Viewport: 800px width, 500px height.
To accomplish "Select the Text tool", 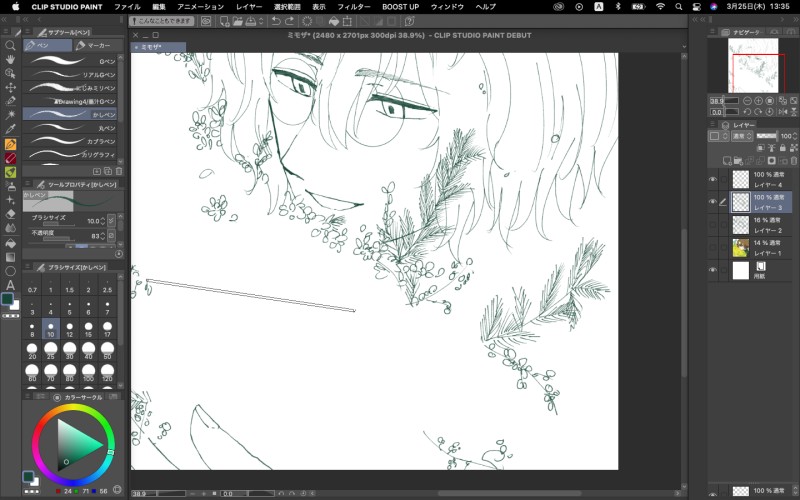I will [x=10, y=285].
